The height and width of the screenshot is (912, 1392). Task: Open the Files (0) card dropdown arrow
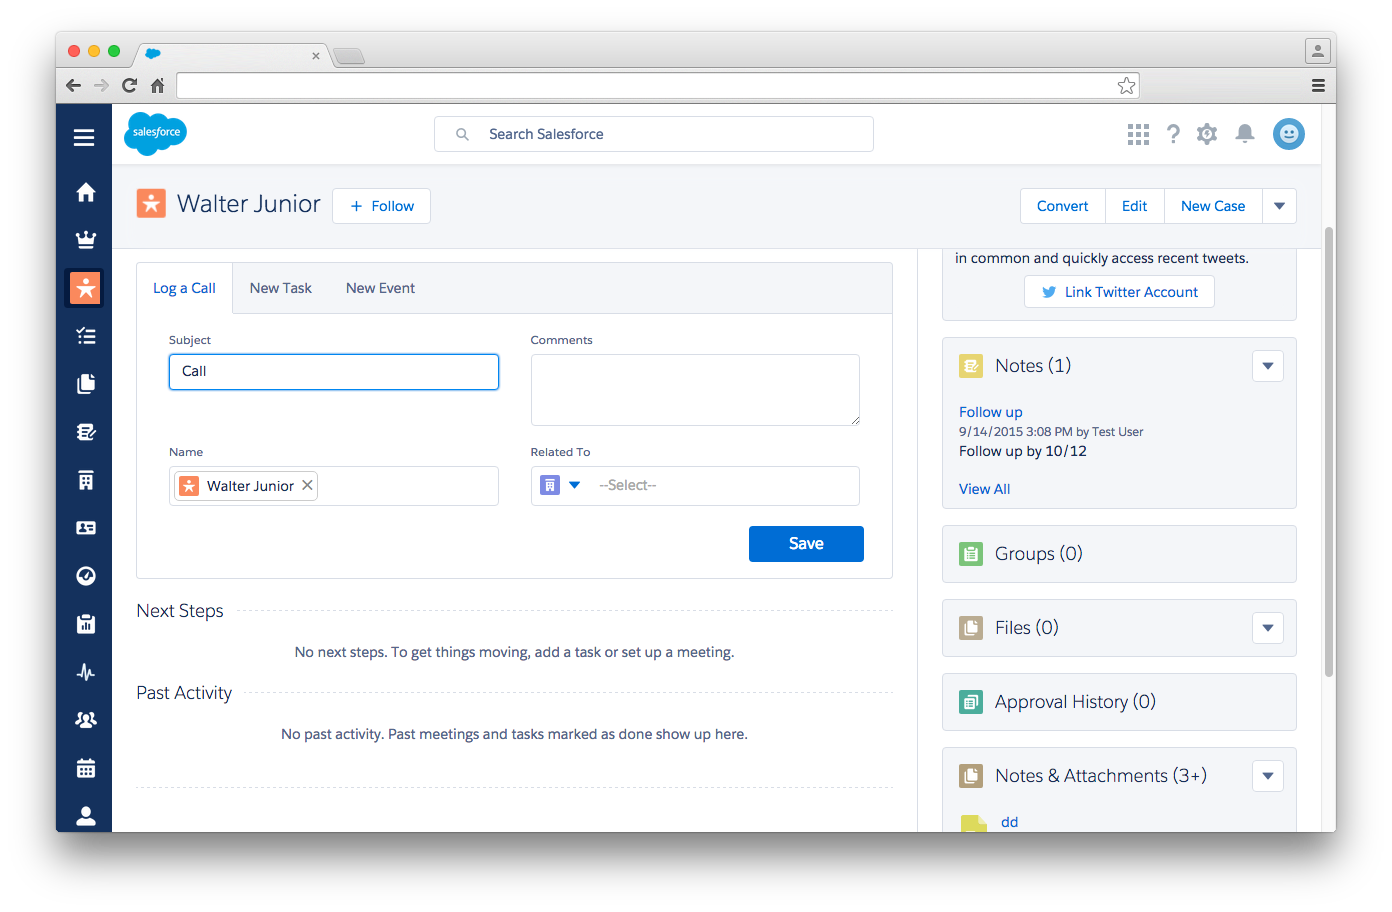pyautogui.click(x=1268, y=628)
